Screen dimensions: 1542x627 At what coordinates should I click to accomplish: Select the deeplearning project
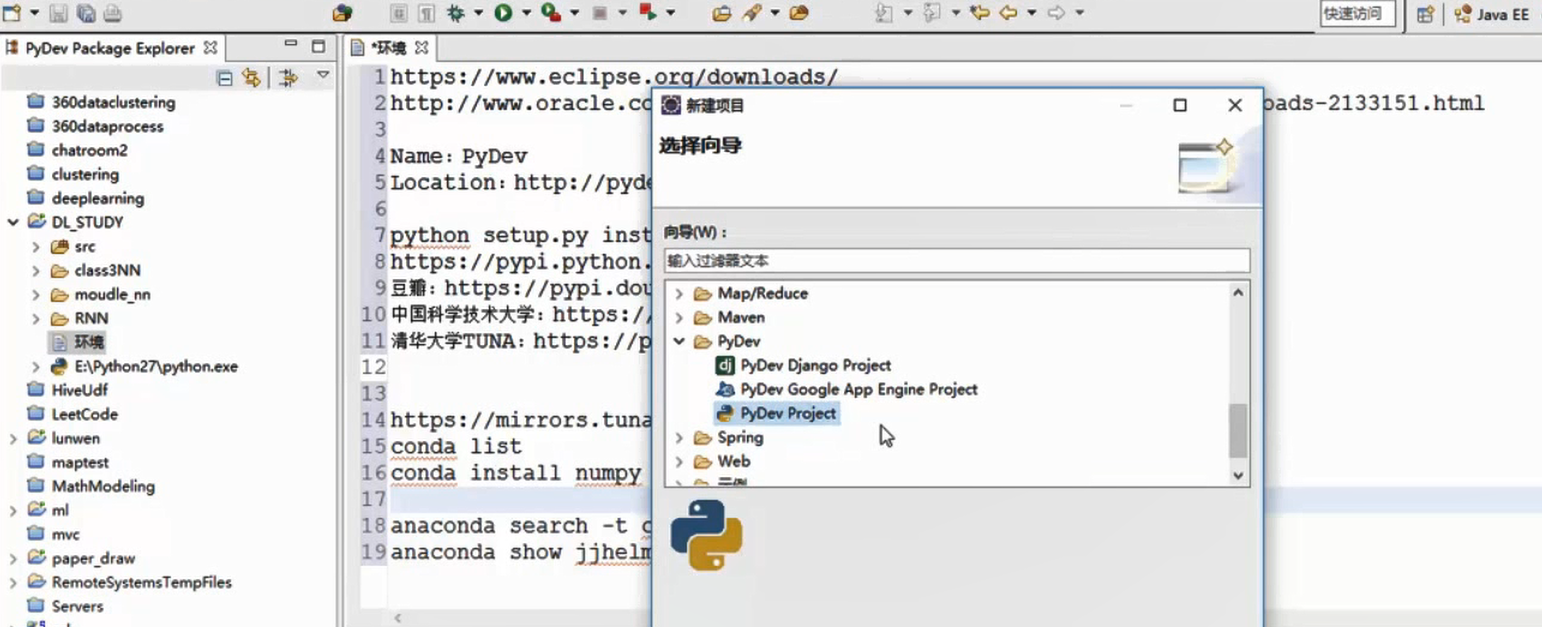(x=85, y=198)
